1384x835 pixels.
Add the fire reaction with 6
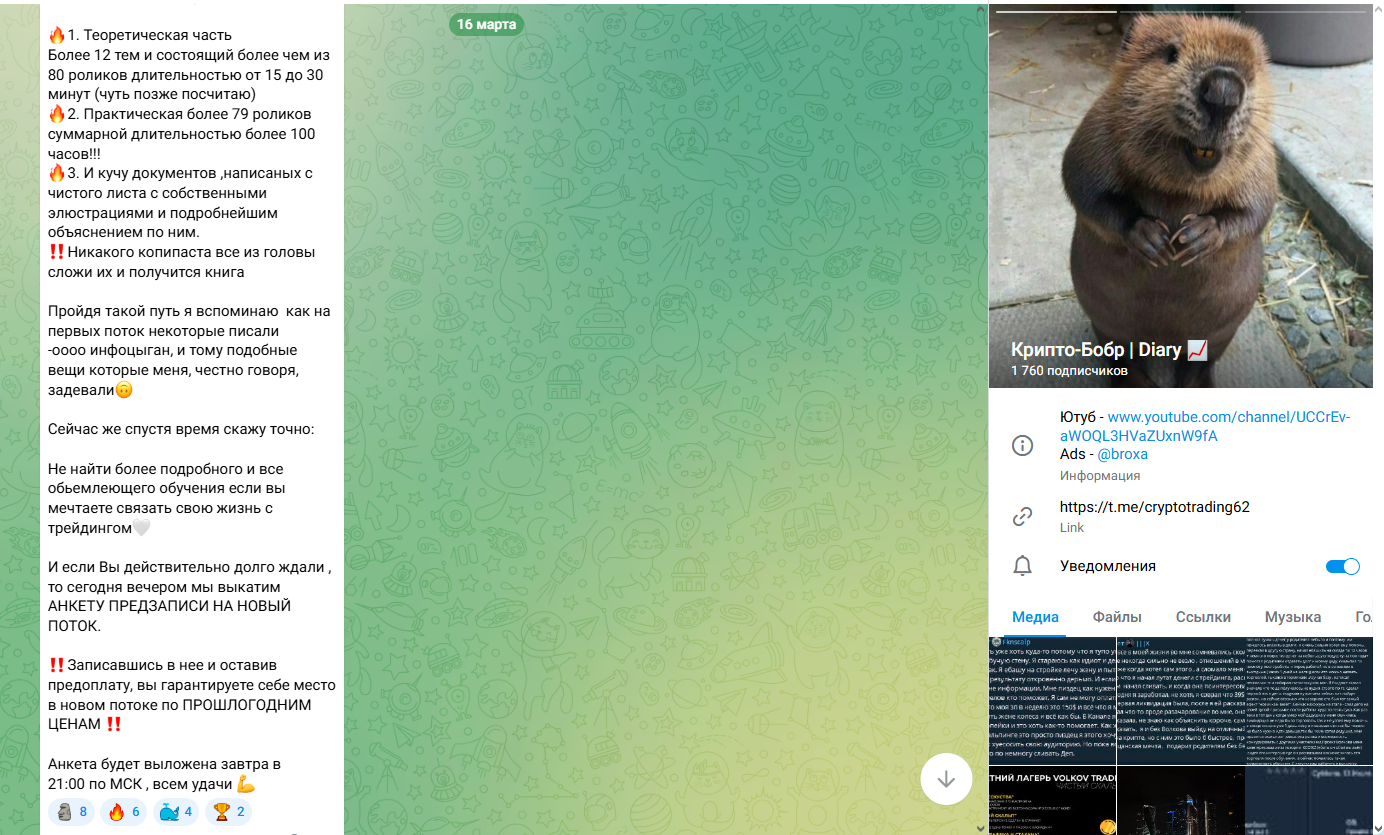124,812
